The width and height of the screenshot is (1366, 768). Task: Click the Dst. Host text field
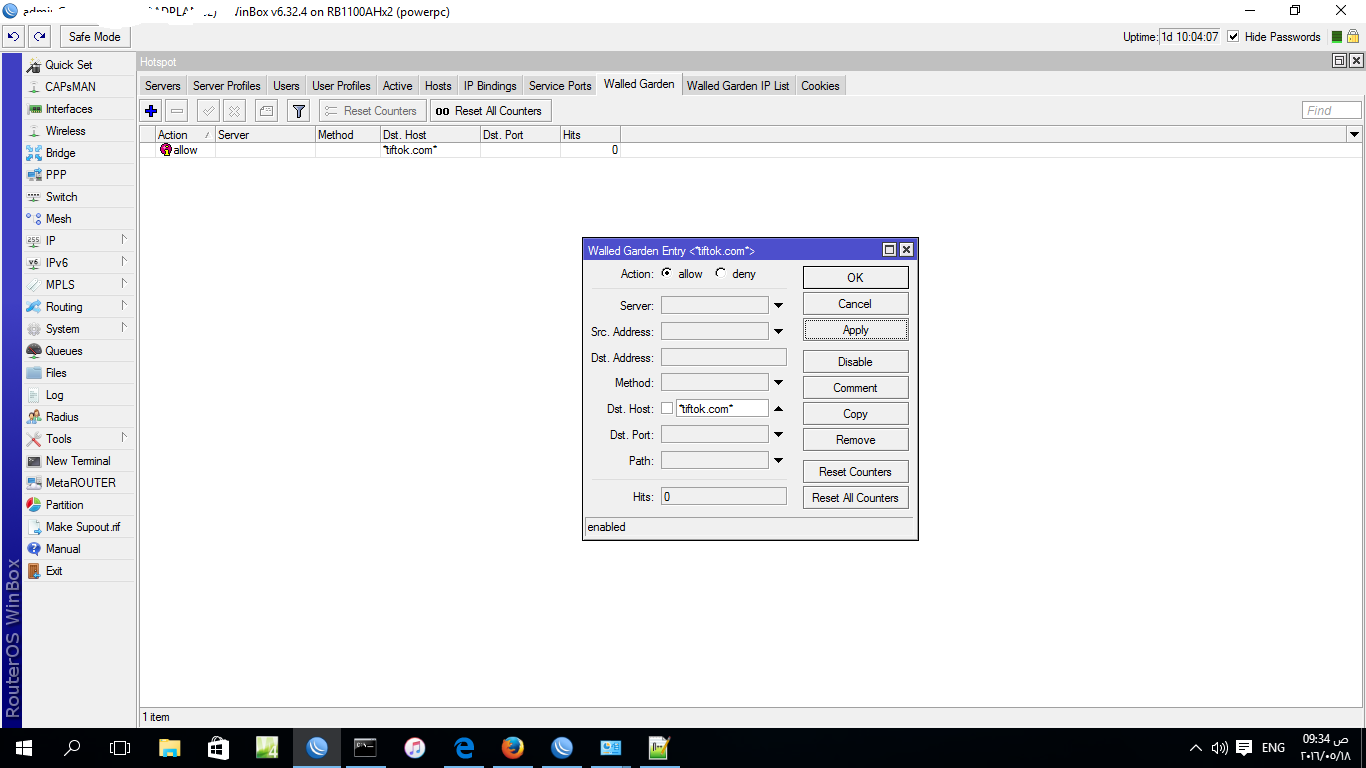pyautogui.click(x=722, y=408)
